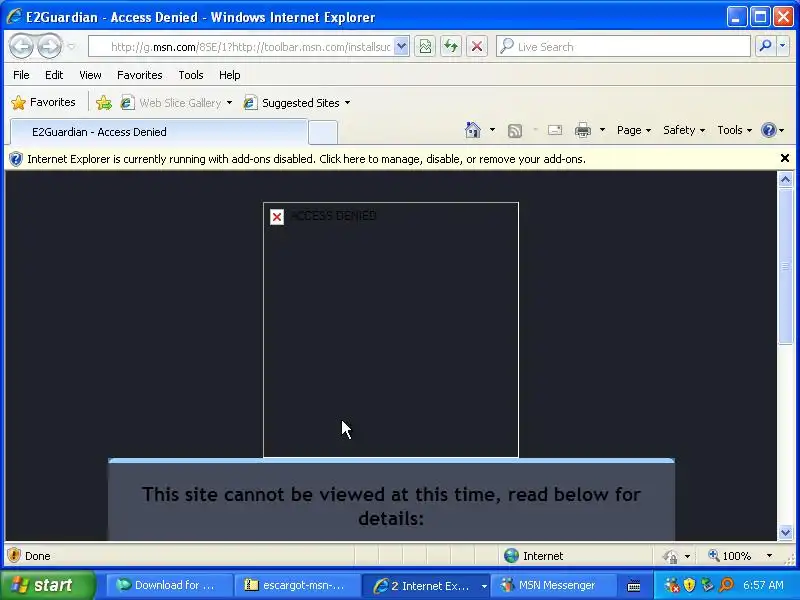This screenshot has width=800, height=600.
Task: Click the search magnifier button
Action: (x=765, y=46)
